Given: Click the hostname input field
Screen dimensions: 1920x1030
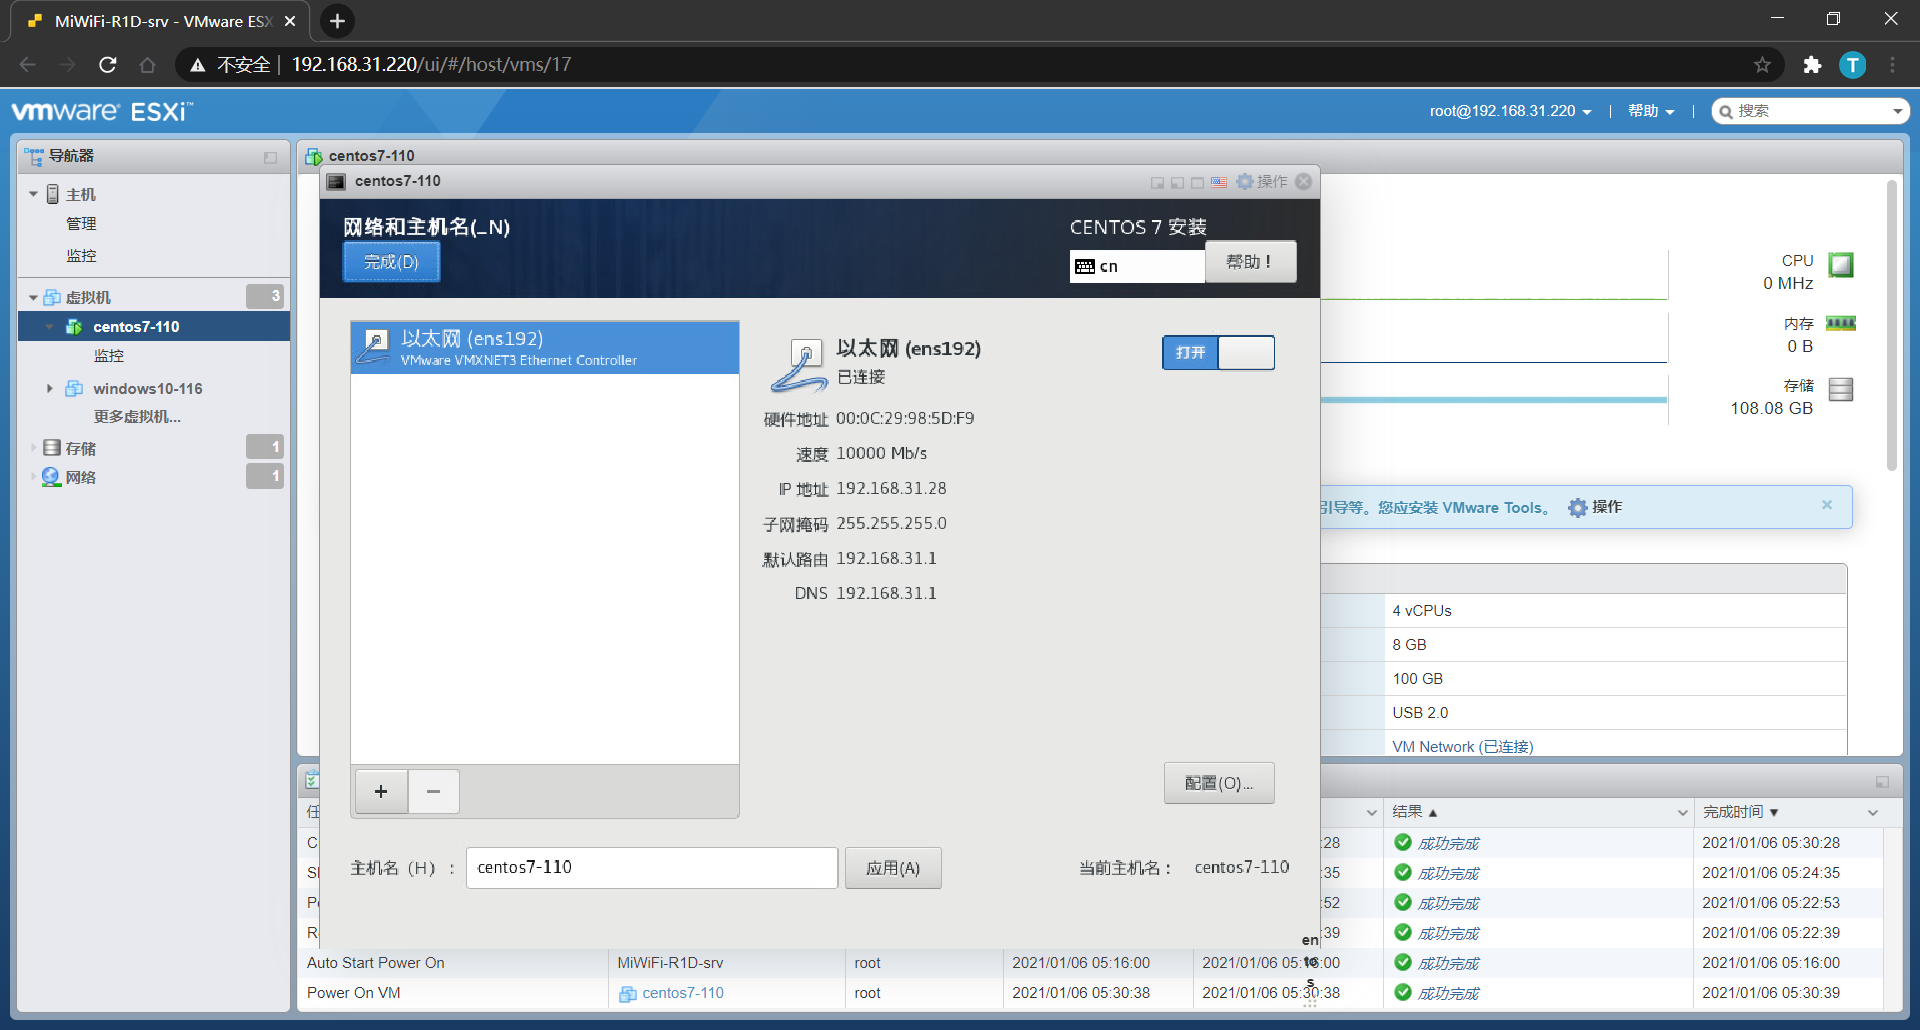Looking at the screenshot, I should [652, 868].
